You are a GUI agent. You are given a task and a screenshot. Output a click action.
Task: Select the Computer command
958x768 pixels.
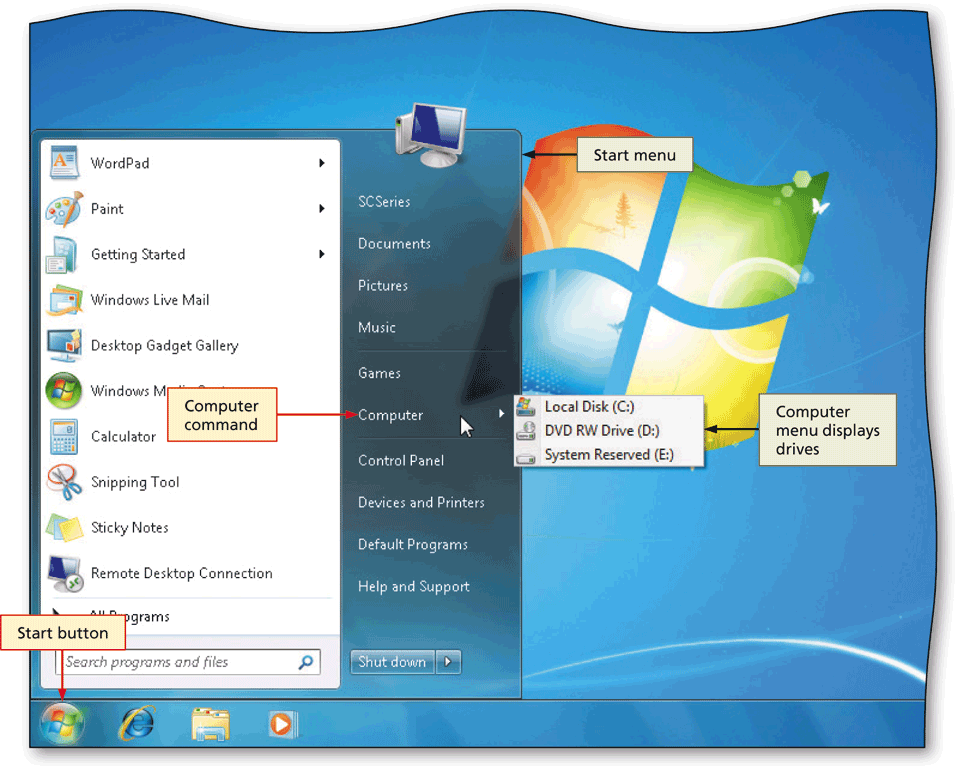coord(390,415)
